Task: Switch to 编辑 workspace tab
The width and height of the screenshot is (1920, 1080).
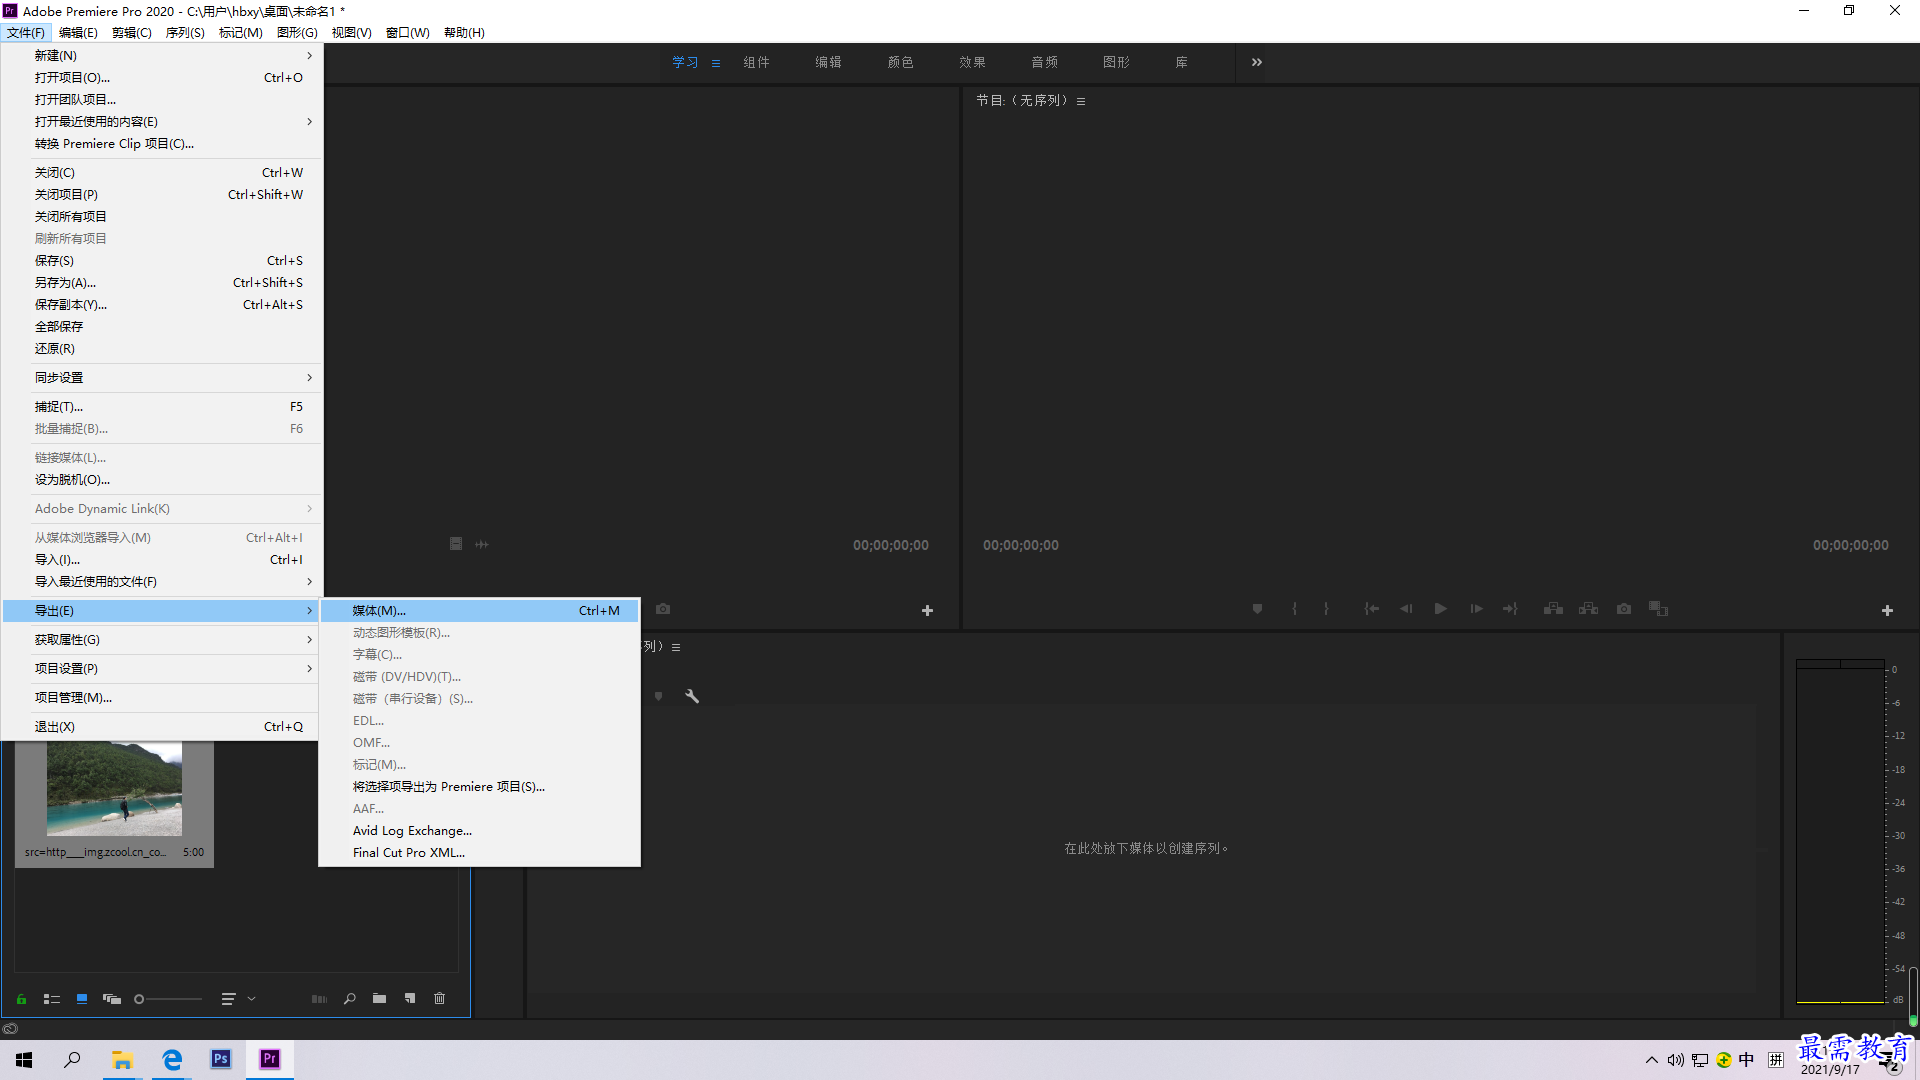Action: click(x=829, y=62)
